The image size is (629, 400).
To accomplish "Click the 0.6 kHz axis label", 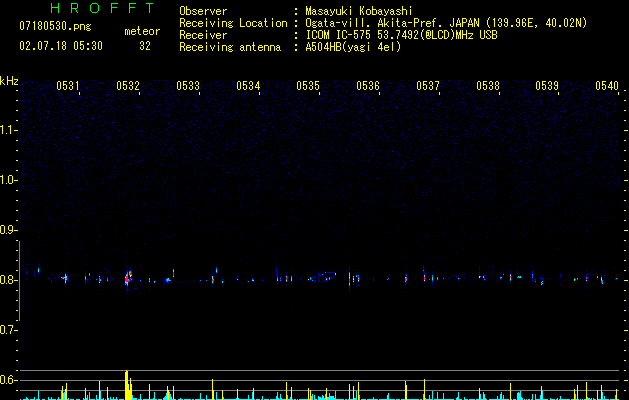I will coord(8,380).
